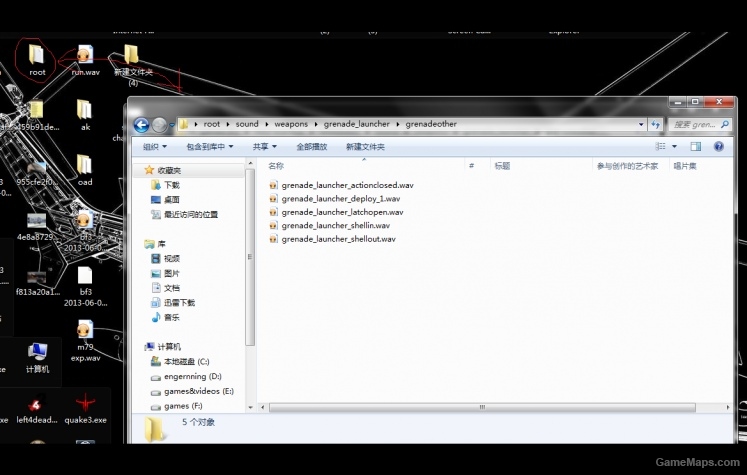Select the 计算机 desktop icon
Image resolution: width=747 pixels, height=475 pixels.
point(37,358)
